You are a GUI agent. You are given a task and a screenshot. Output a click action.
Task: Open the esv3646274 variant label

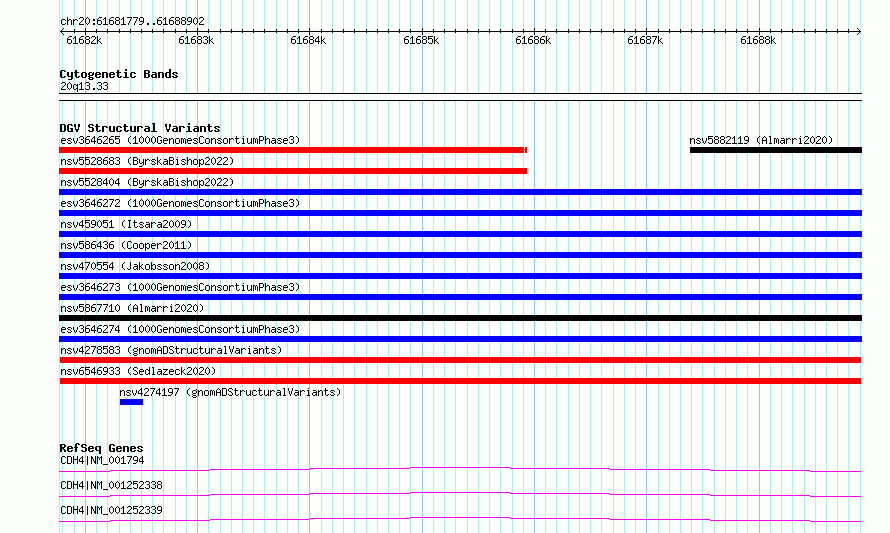coord(180,329)
